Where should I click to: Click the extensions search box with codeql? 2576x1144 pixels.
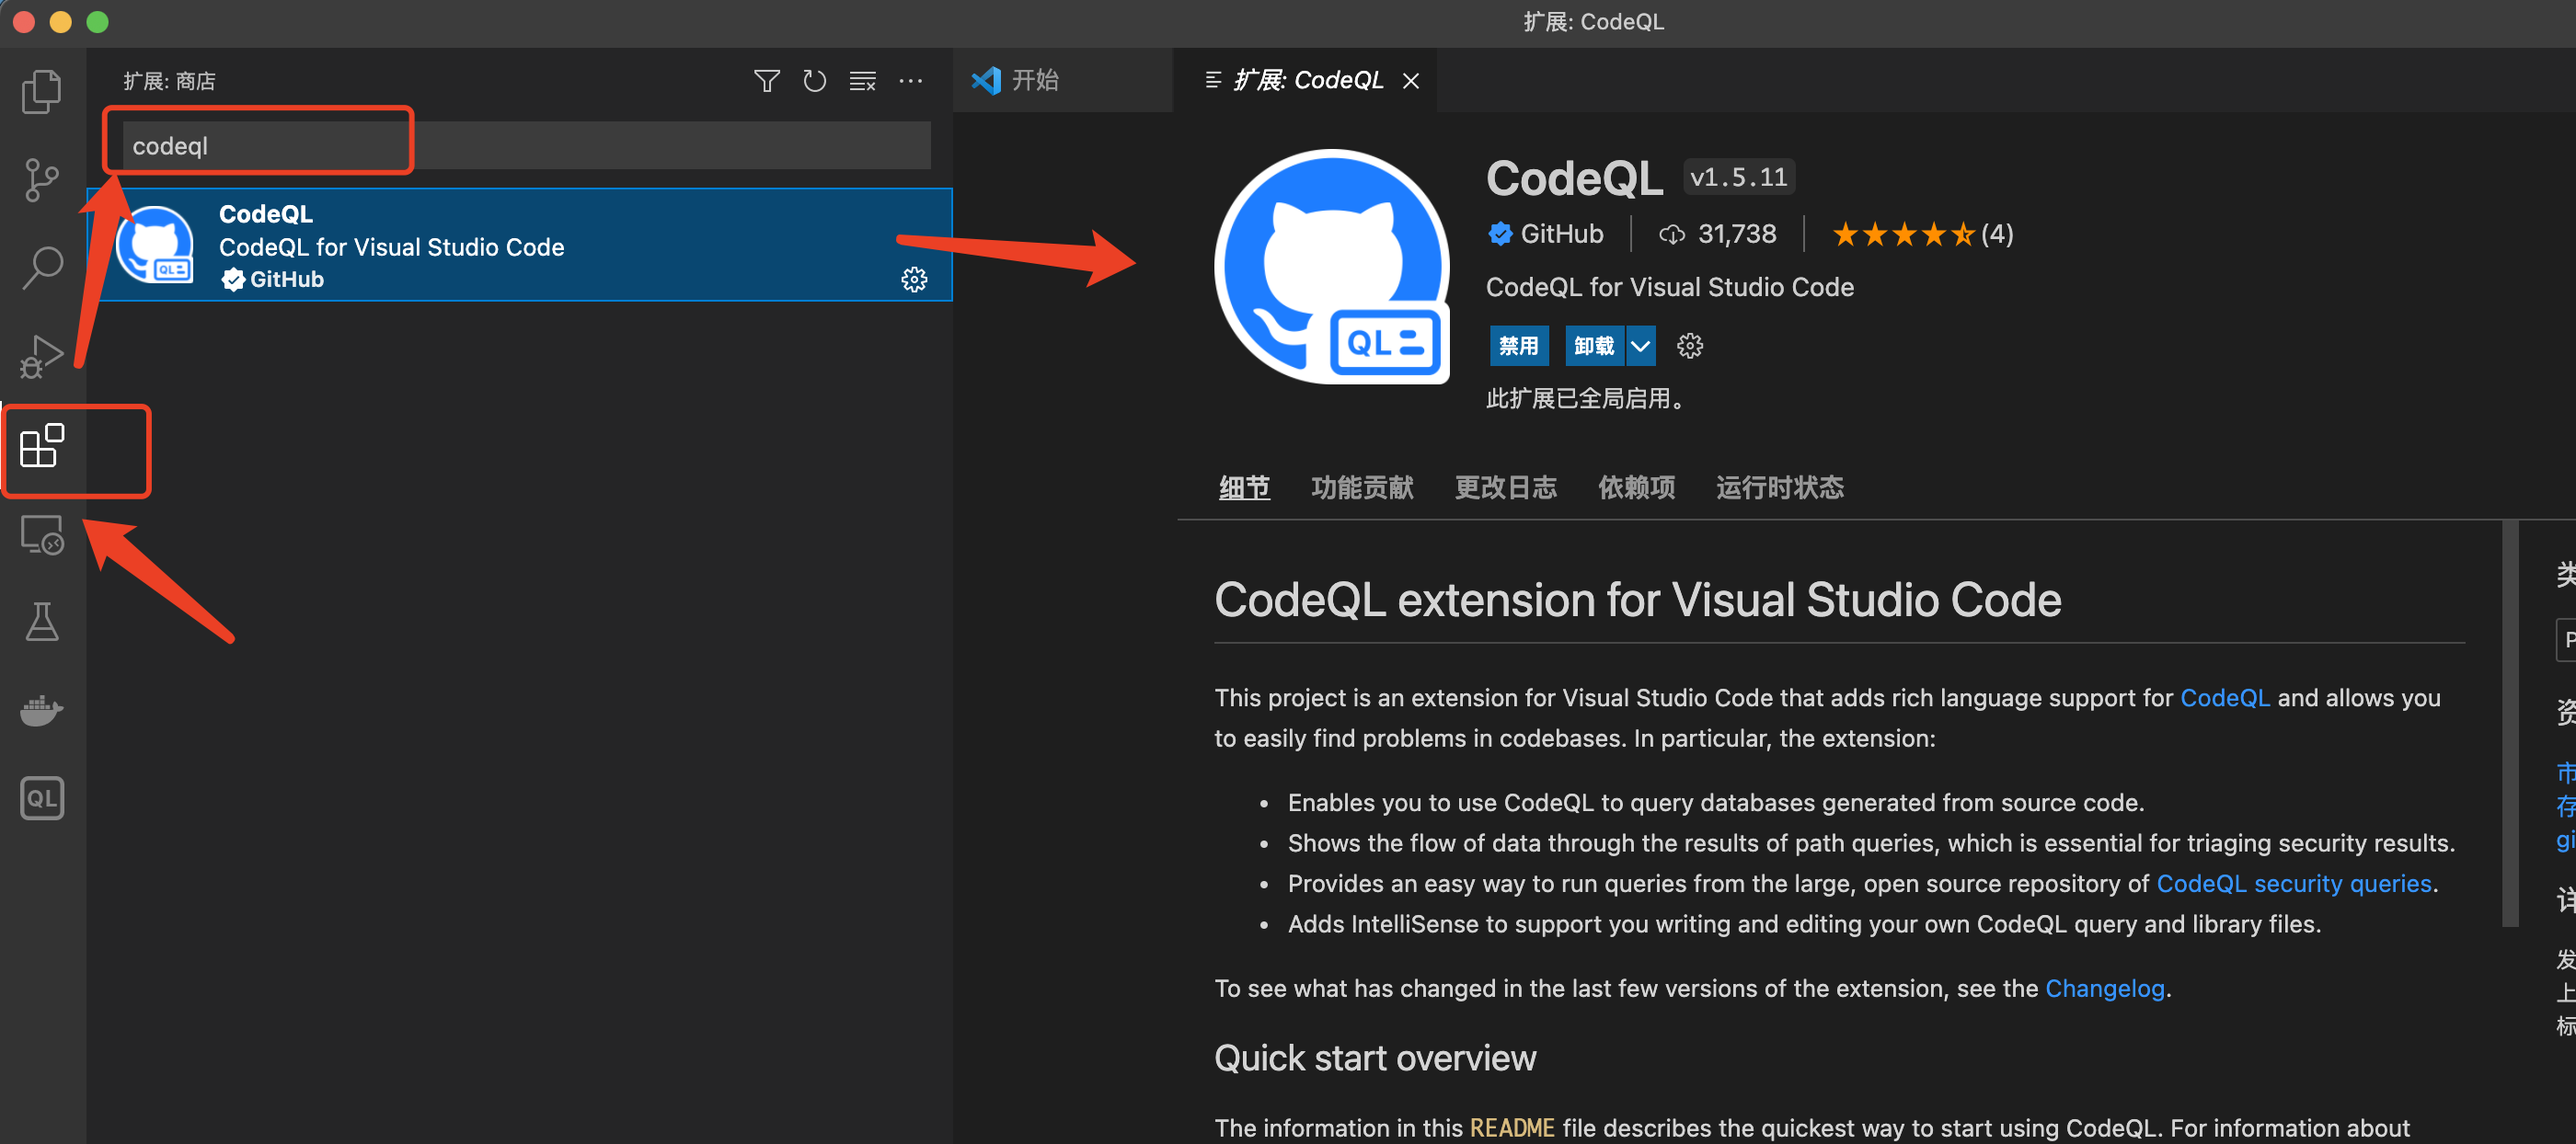tap(526, 146)
